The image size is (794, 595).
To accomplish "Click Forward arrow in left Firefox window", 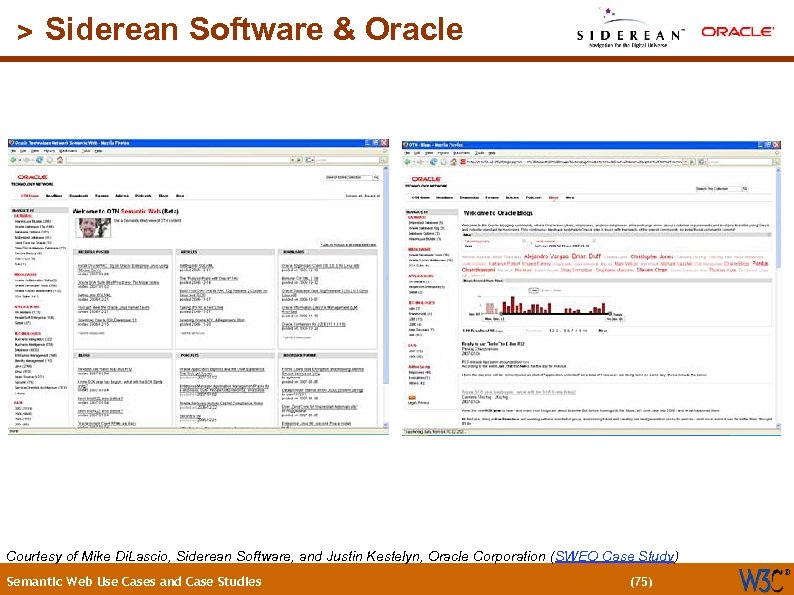I will (x=25, y=160).
